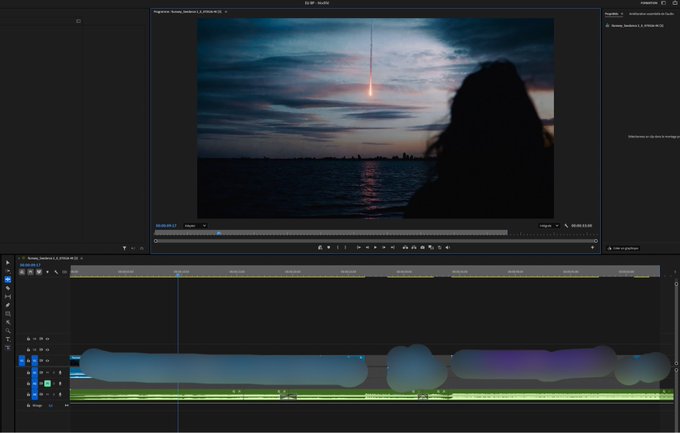Click the export share icon at top right

pyautogui.click(x=676, y=3)
